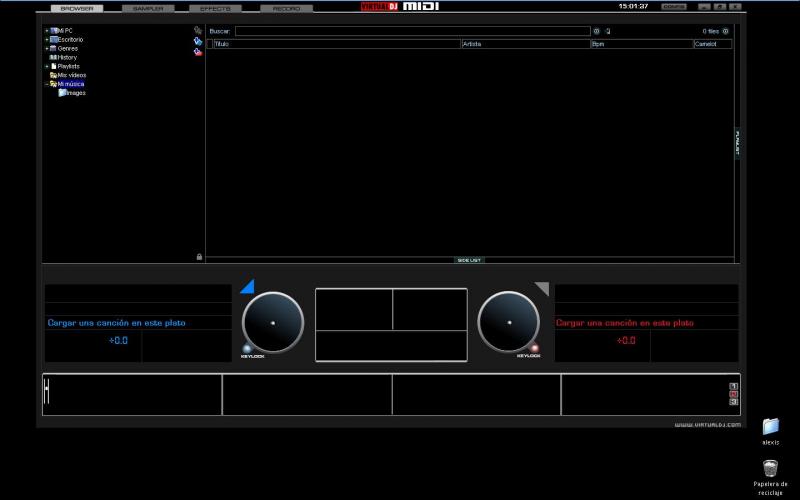Click the gray folder icon atop sidebar
This screenshot has height=500, width=800.
[x=198, y=30]
